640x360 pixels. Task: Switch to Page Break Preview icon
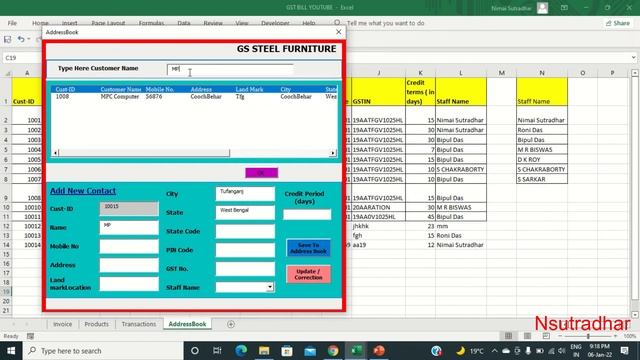coord(546,336)
